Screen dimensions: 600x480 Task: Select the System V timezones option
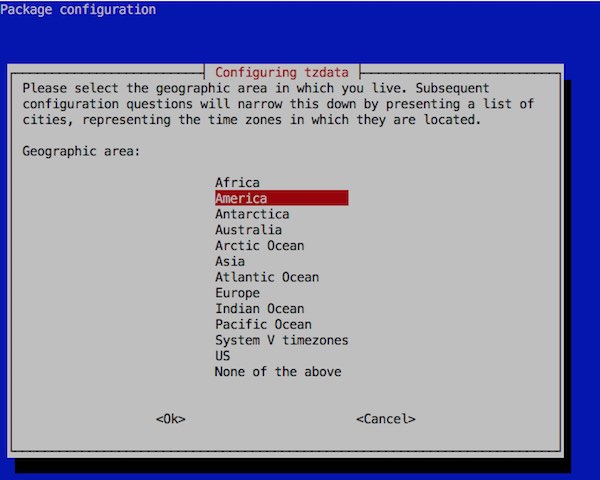pos(281,340)
